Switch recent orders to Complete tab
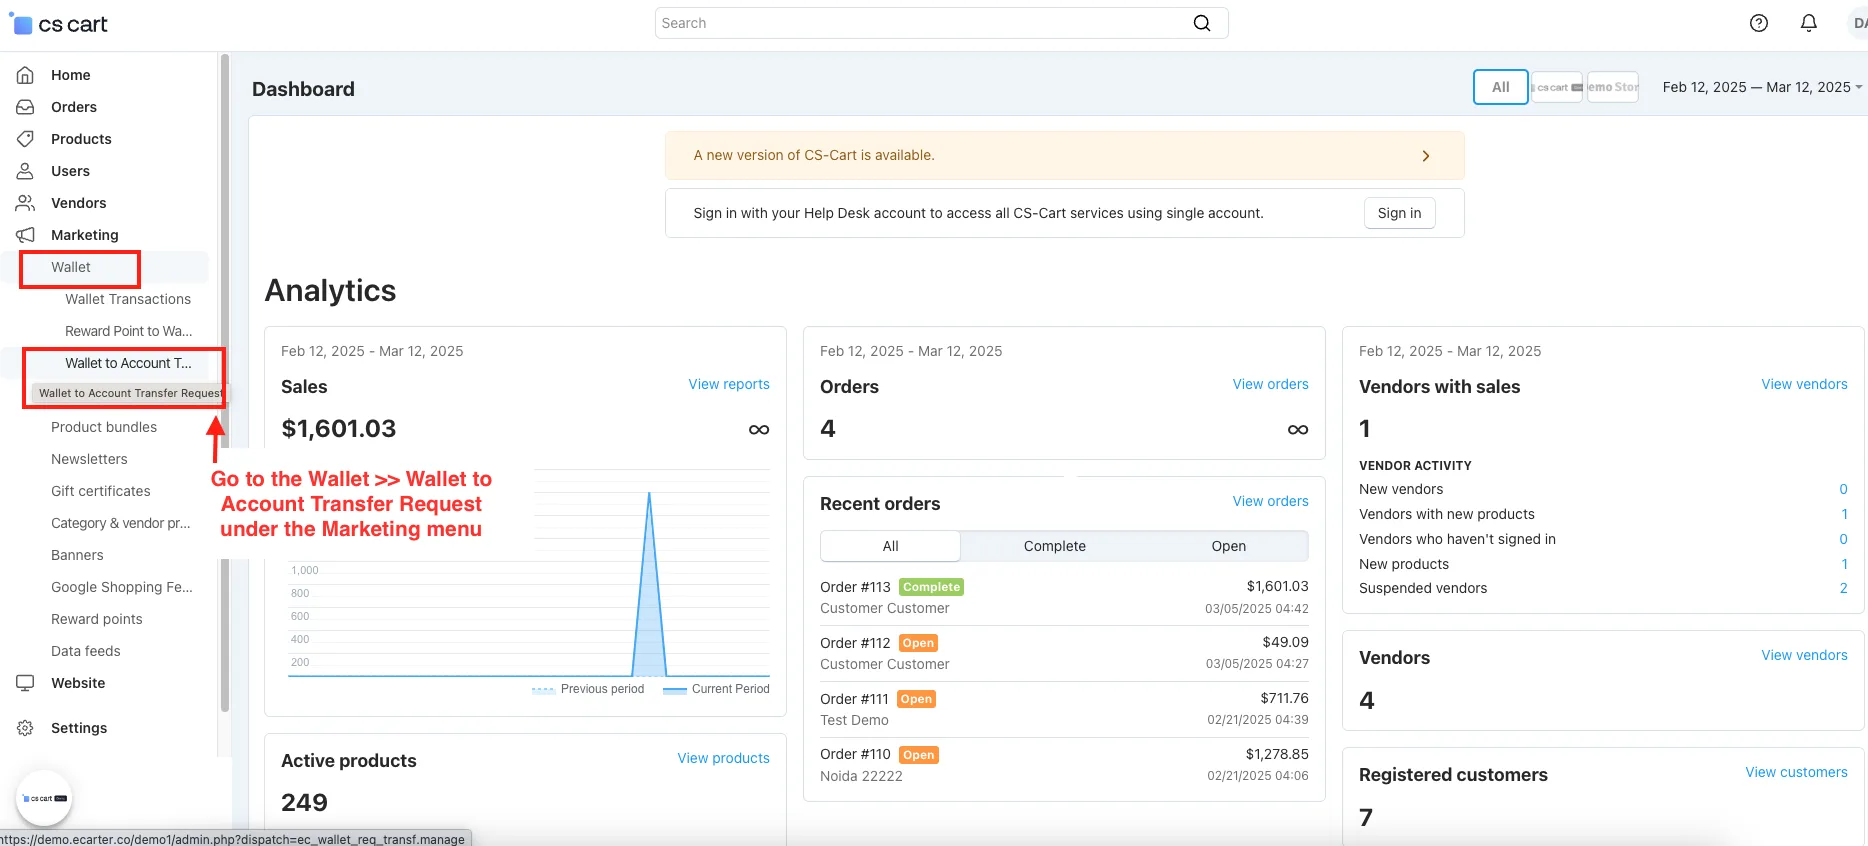 click(x=1055, y=546)
